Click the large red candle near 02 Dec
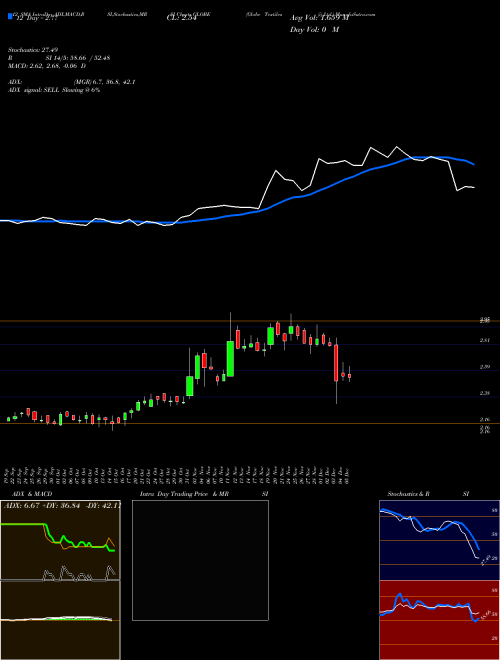 coord(336,363)
